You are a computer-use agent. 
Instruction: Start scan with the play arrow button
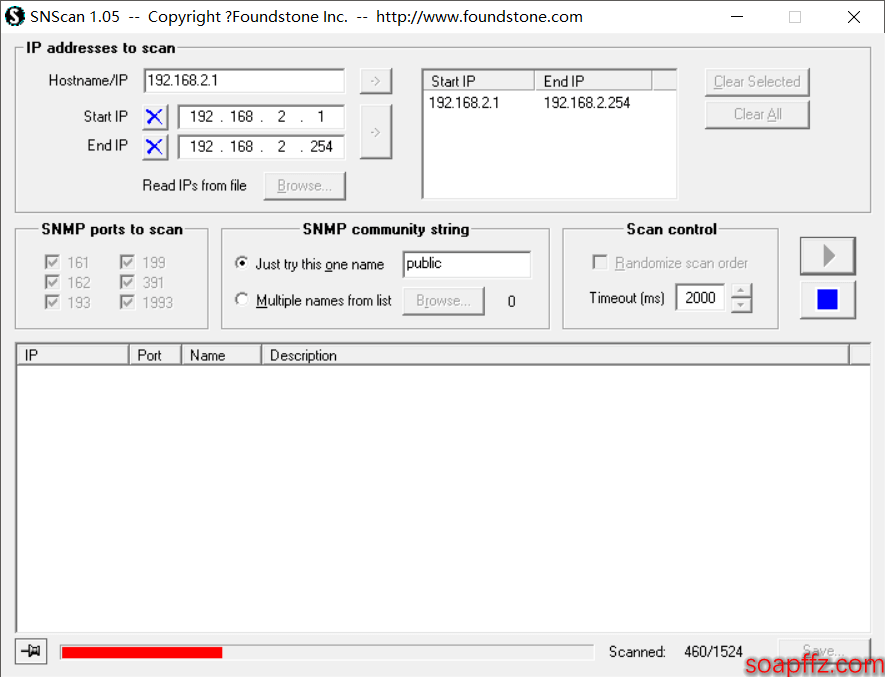point(827,256)
